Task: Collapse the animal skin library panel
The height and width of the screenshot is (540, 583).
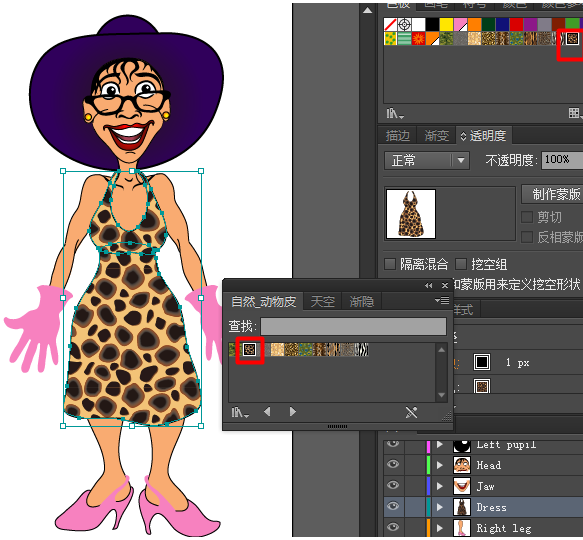Action: pos(429,286)
